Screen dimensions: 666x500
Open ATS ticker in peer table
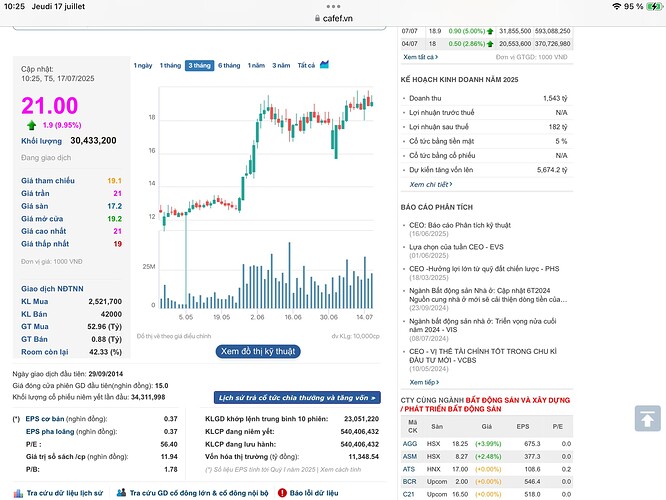409,469
